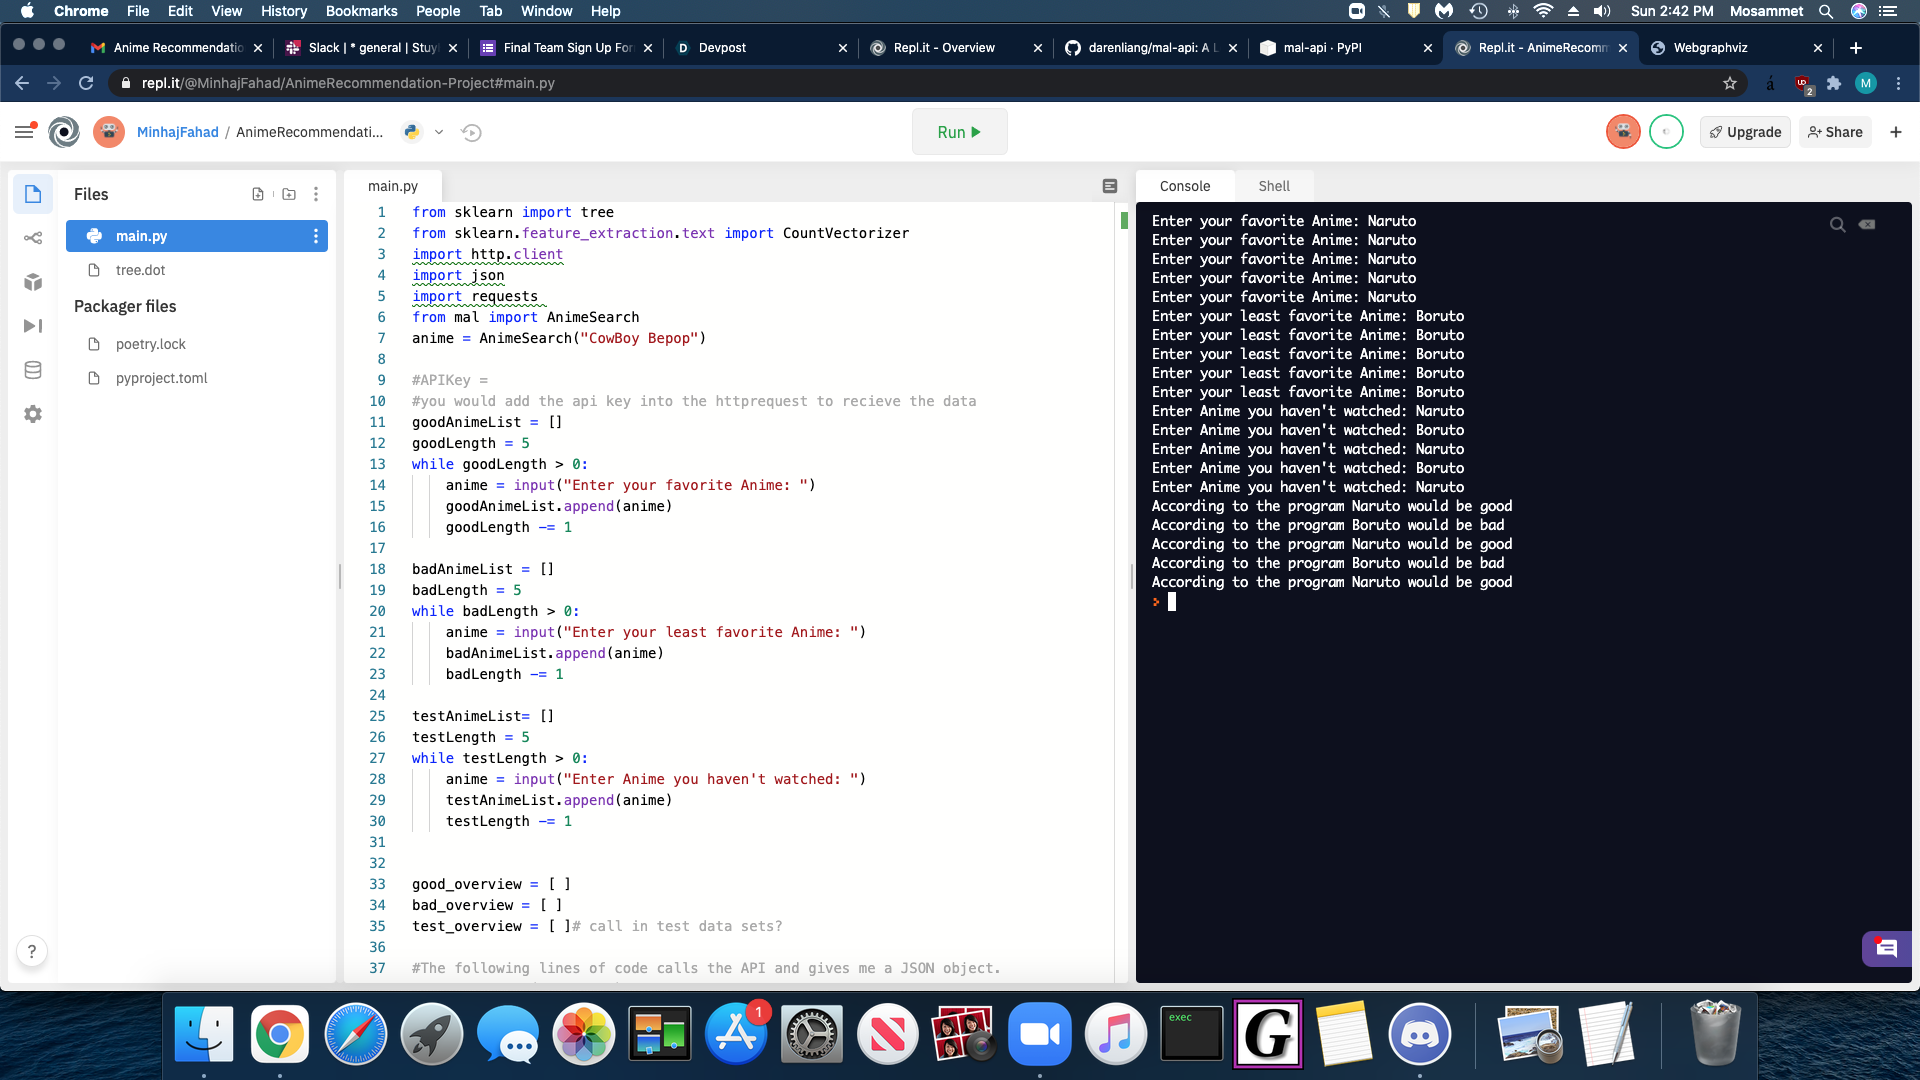Toggle the hamburger sidebar menu

[24, 131]
